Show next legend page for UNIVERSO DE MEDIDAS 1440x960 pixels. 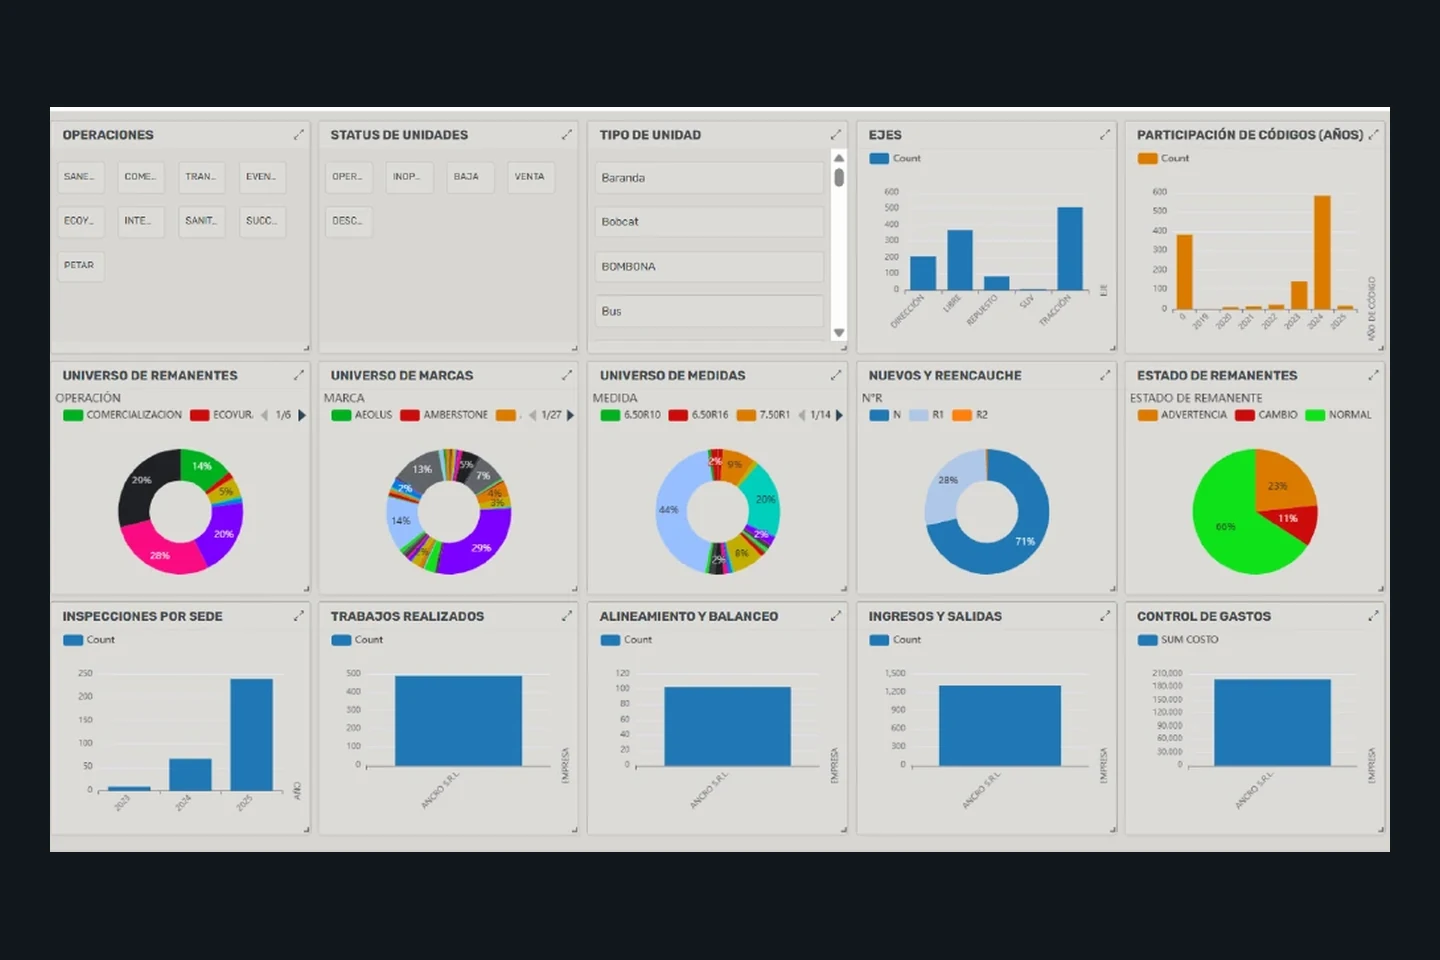[839, 415]
